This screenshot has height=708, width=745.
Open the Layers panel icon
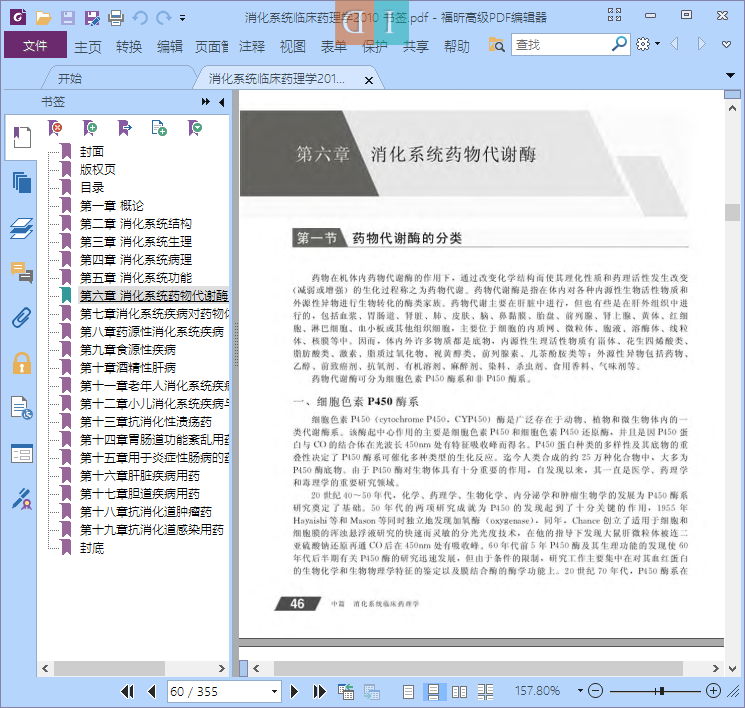[21, 229]
